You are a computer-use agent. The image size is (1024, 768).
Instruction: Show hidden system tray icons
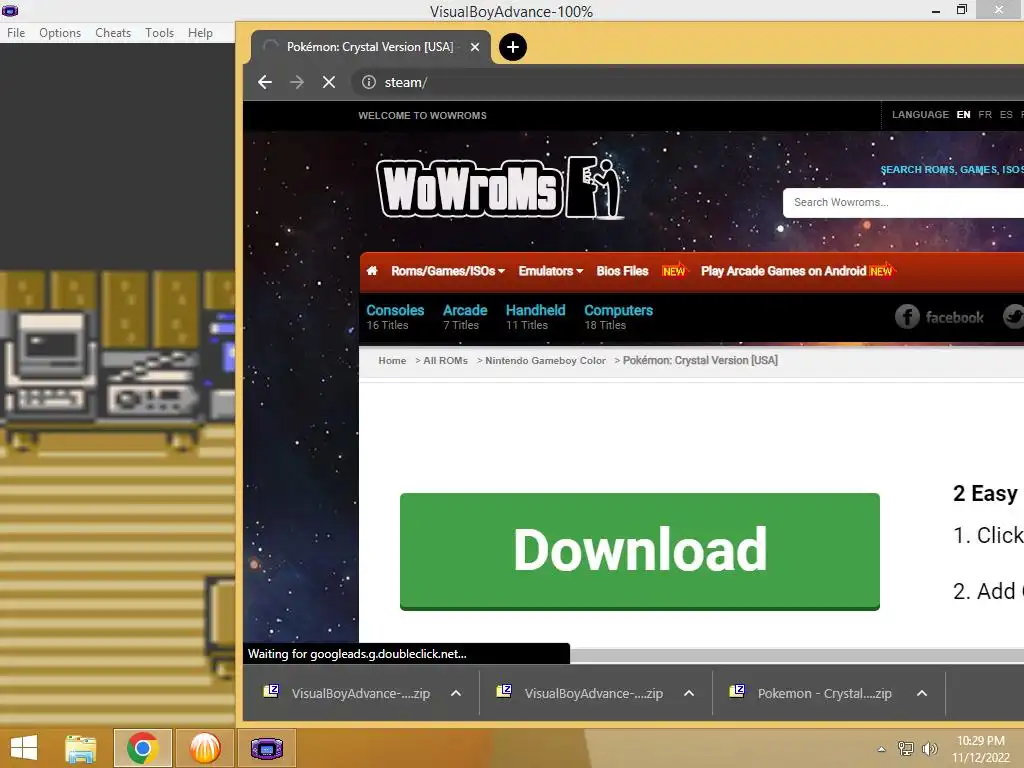tap(882, 749)
